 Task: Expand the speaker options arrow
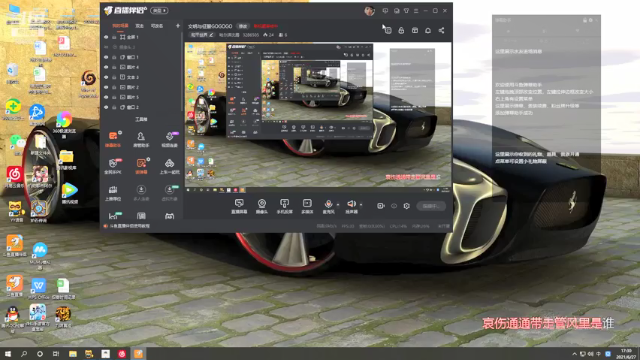click(361, 205)
